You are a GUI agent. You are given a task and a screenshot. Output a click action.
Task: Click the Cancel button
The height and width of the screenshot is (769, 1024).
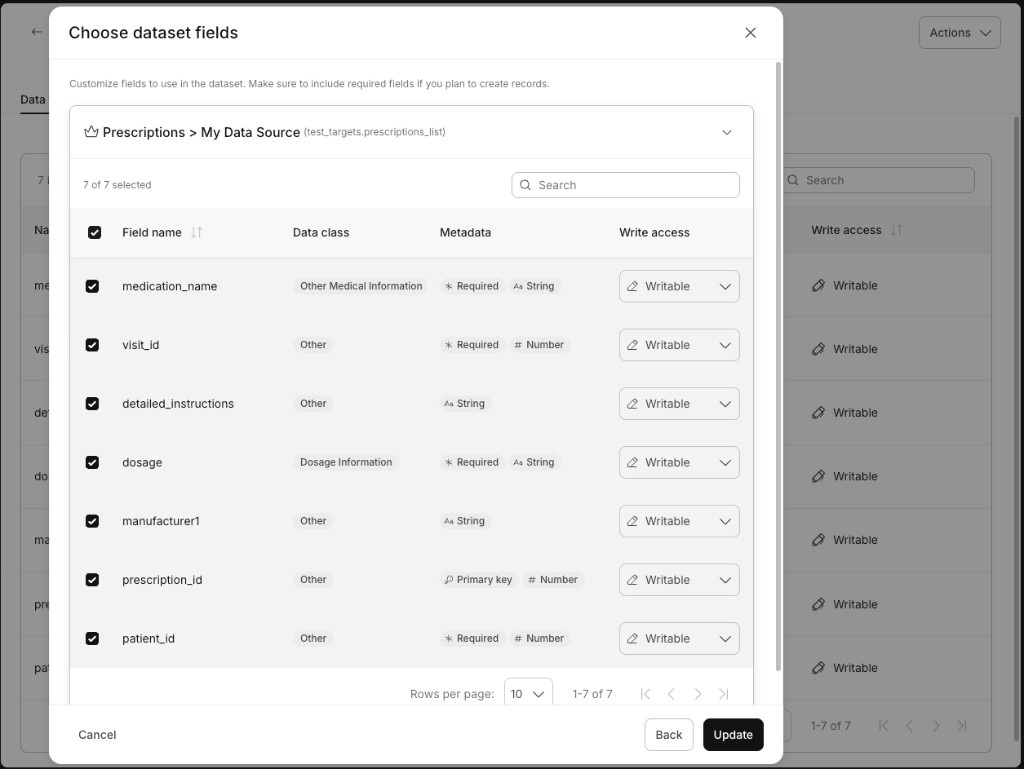tap(97, 734)
